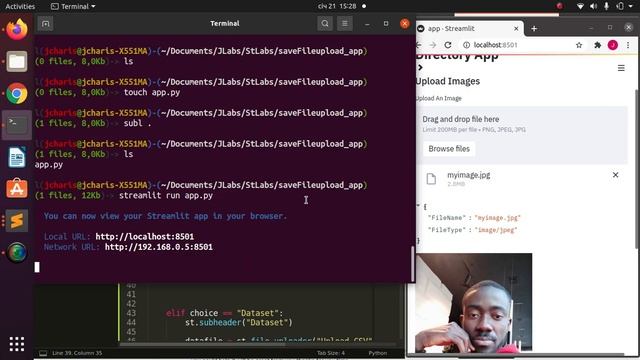The width and height of the screenshot is (640, 360).
Task: Click line 43 elif choice code in Sublime
Action: click(x=224, y=313)
